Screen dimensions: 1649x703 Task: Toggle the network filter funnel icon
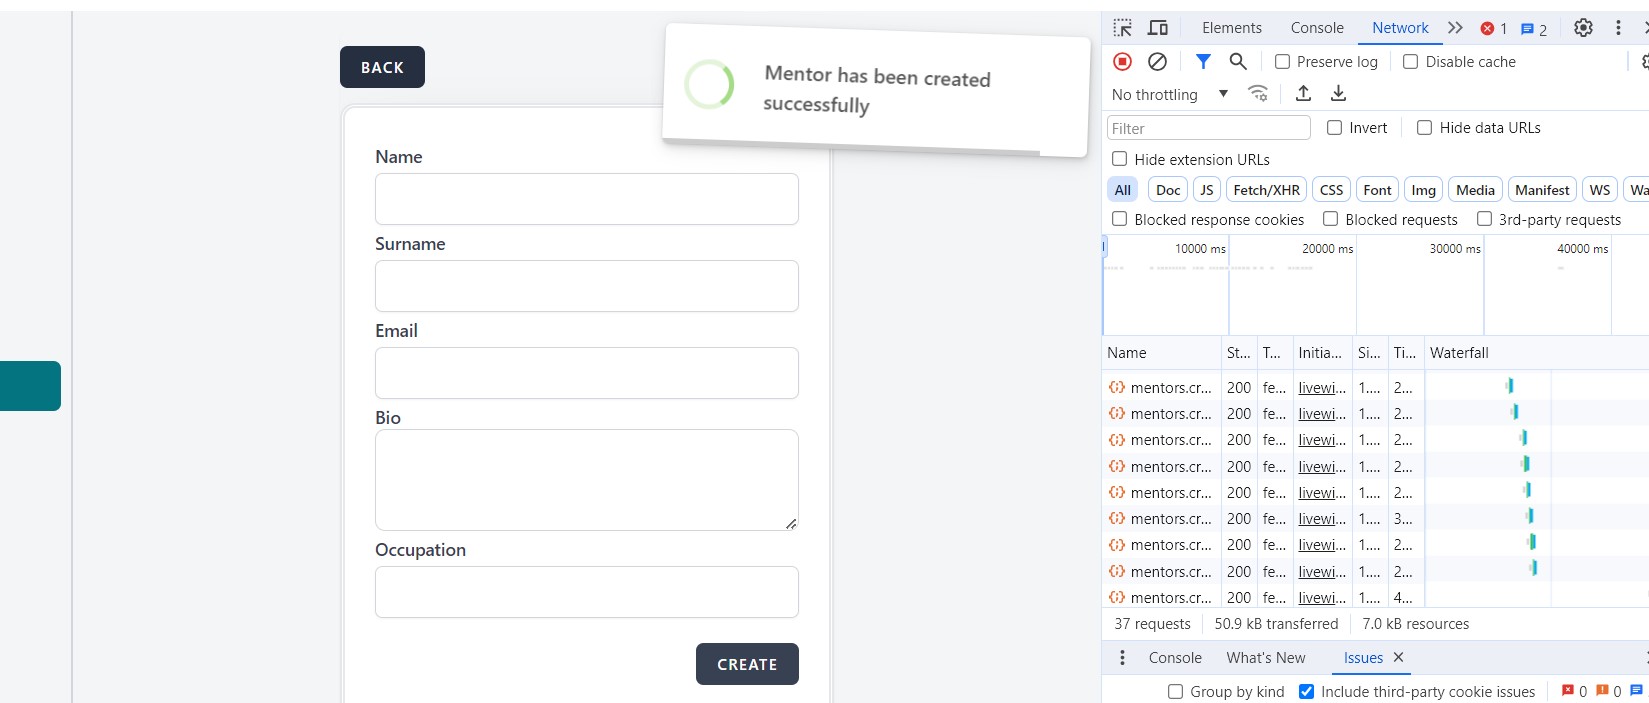(x=1203, y=62)
